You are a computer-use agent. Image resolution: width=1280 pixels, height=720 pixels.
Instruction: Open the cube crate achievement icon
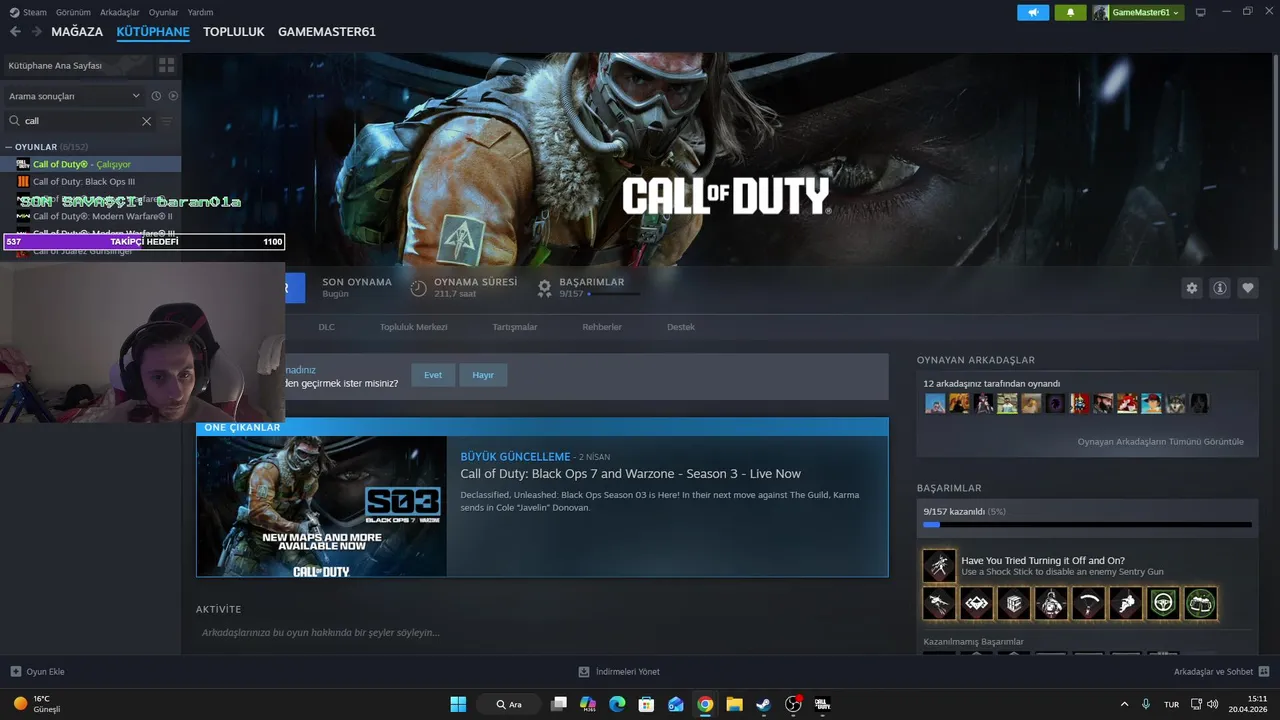coord(1014,603)
